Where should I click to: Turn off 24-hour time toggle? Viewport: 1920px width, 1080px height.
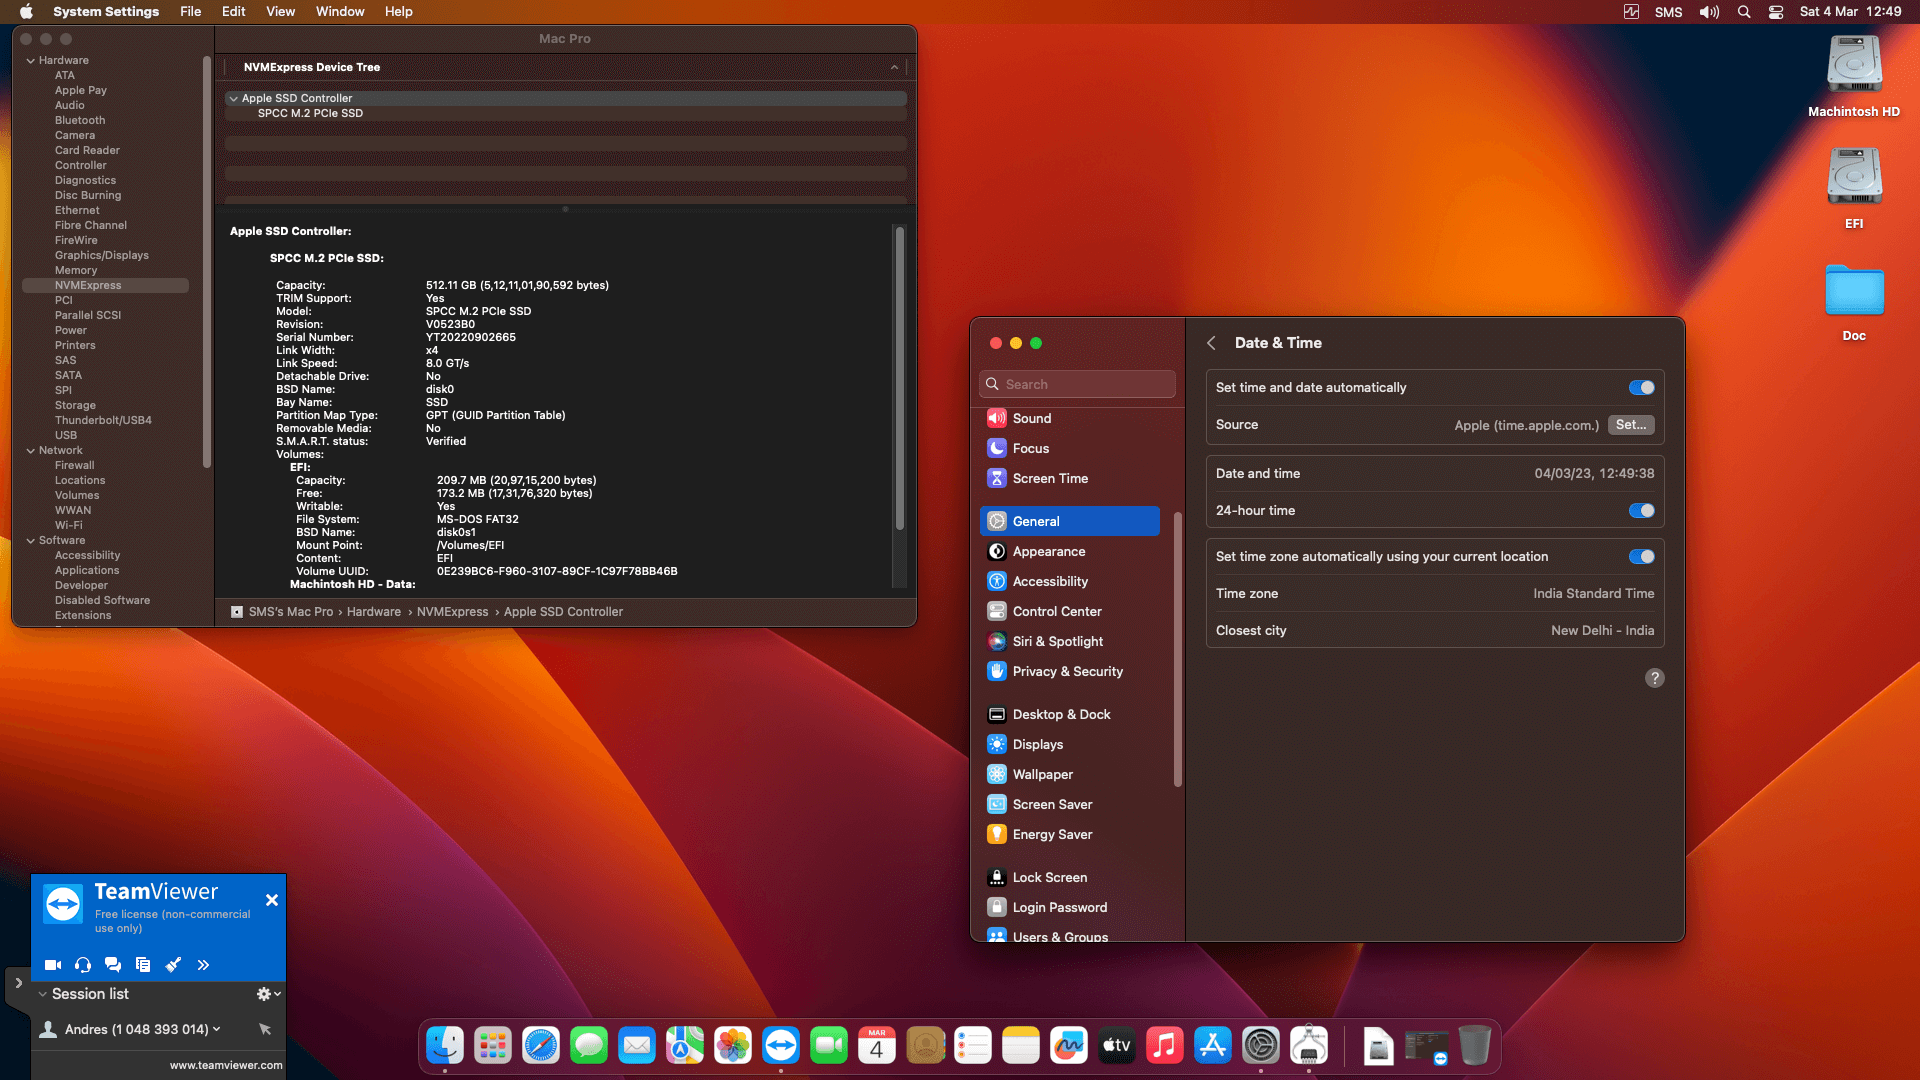click(1641, 511)
